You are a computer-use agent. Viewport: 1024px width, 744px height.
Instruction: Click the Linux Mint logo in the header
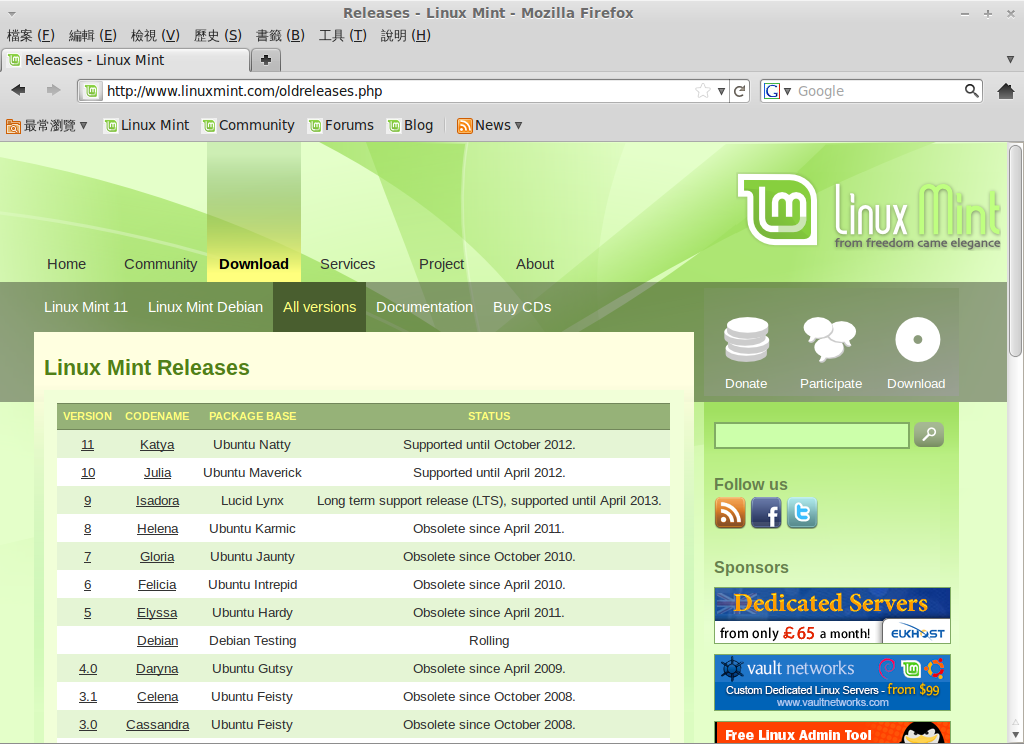point(869,211)
